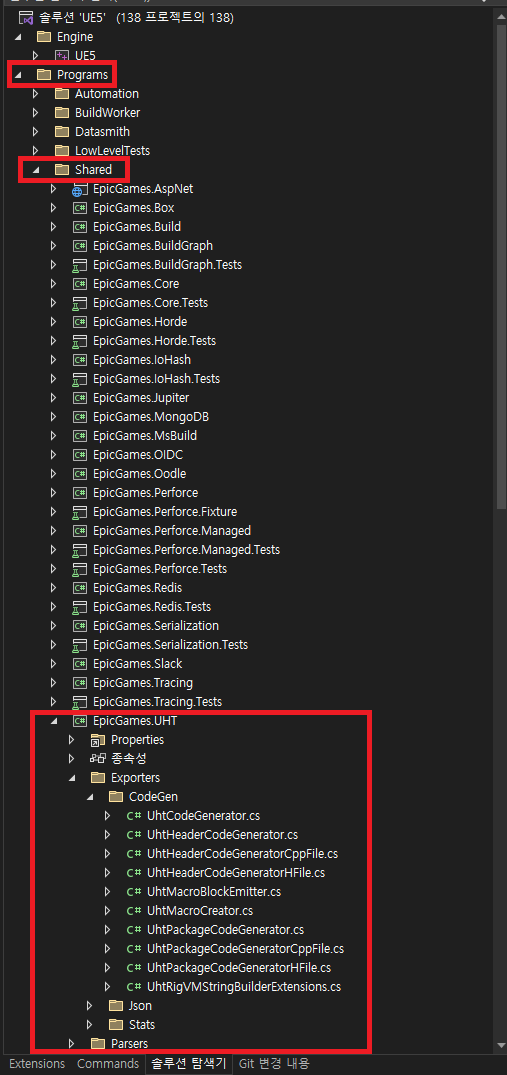Open the Git 변경 내용 tab
Viewport: 507px width, 1075px height.
pyautogui.click(x=273, y=1063)
